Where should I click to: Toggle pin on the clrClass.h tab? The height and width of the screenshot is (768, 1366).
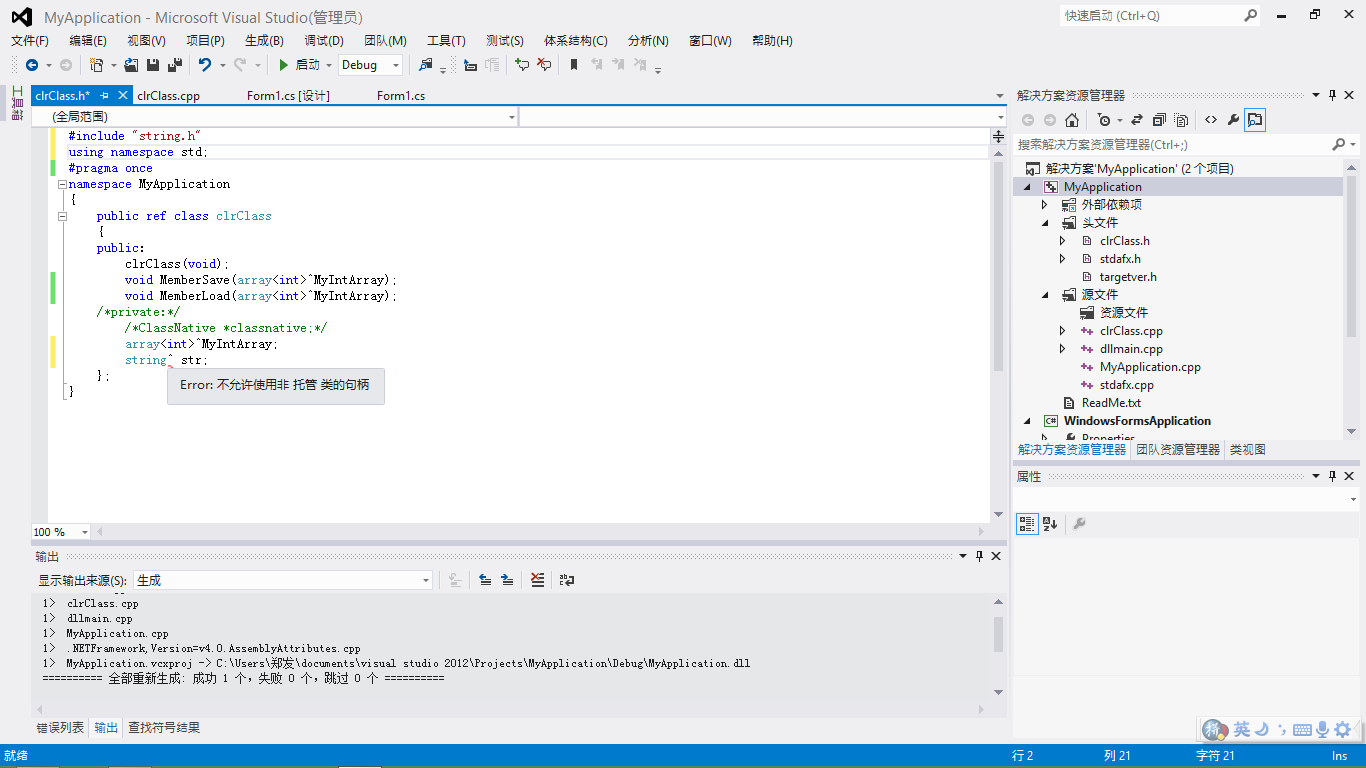[105, 95]
